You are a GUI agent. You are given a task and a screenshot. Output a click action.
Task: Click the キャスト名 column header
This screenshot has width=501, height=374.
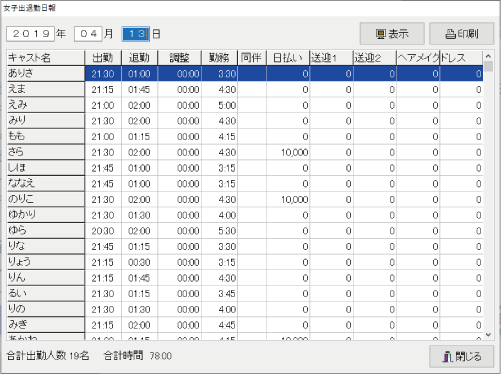[46, 58]
